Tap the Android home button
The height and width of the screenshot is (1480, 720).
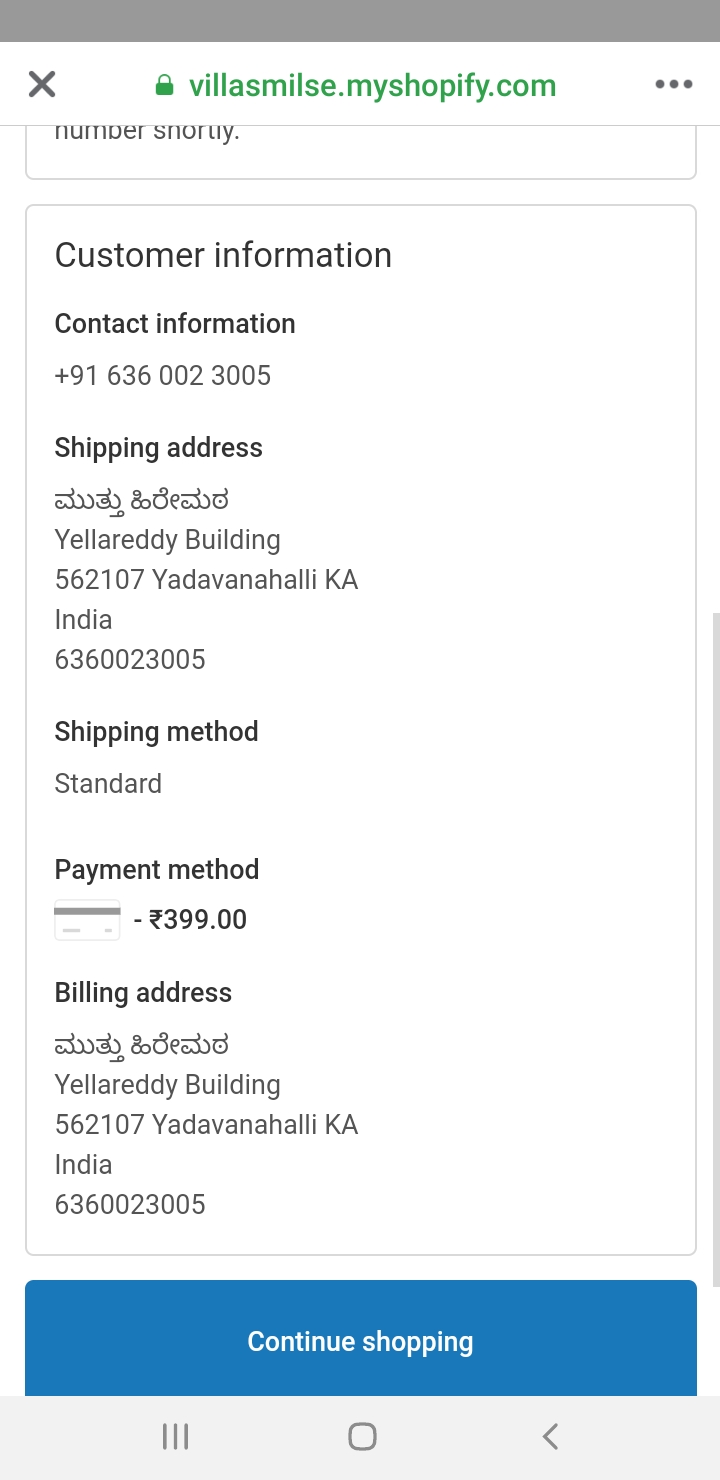coord(361,1437)
